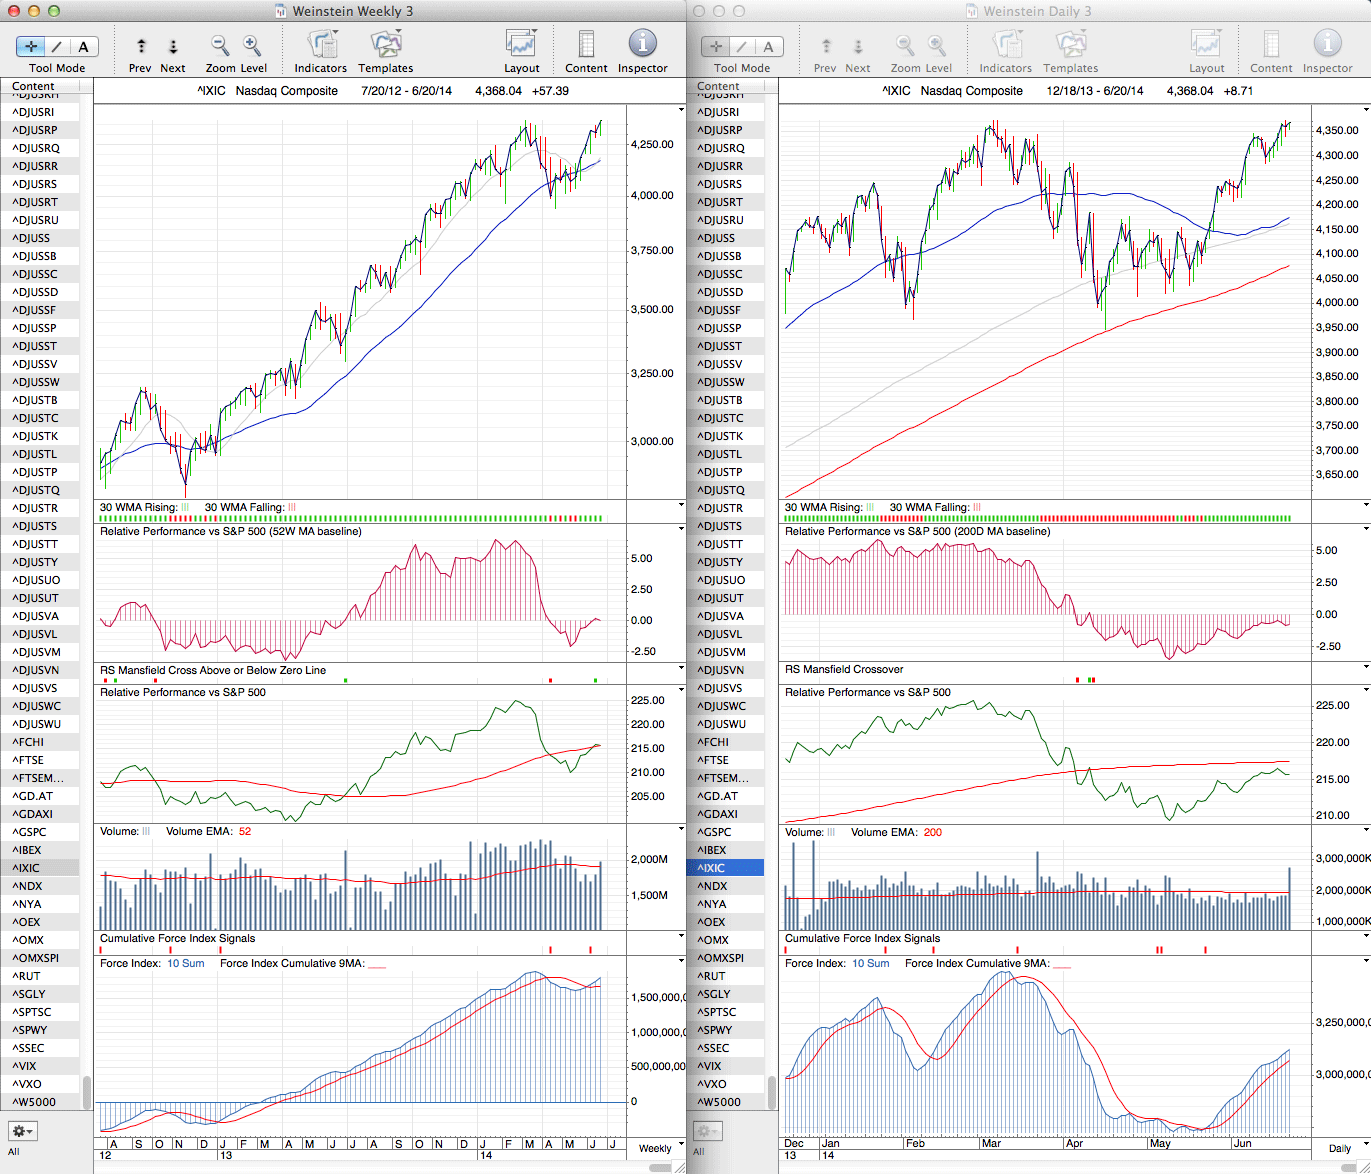
Task: Open the gear action menu in Daily sidebar
Action: pyautogui.click(x=707, y=1131)
